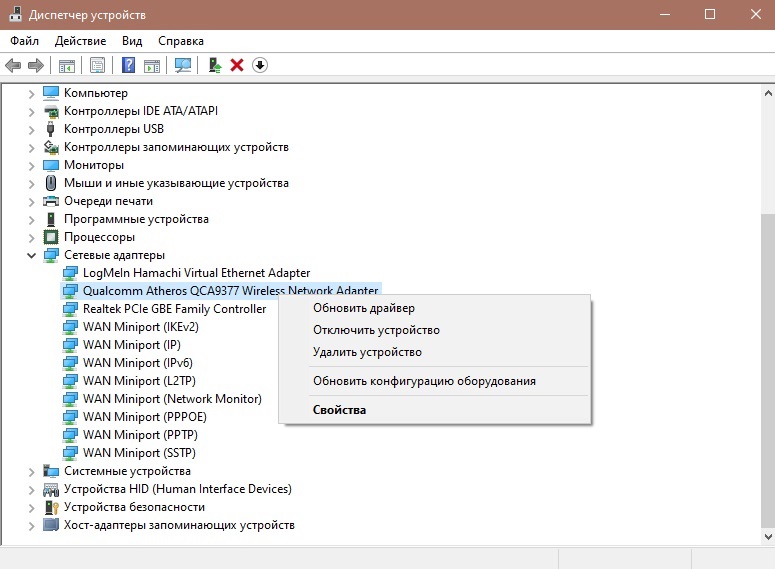Select Отключить устройство in context menu
This screenshot has height=569, width=775.
(376, 330)
